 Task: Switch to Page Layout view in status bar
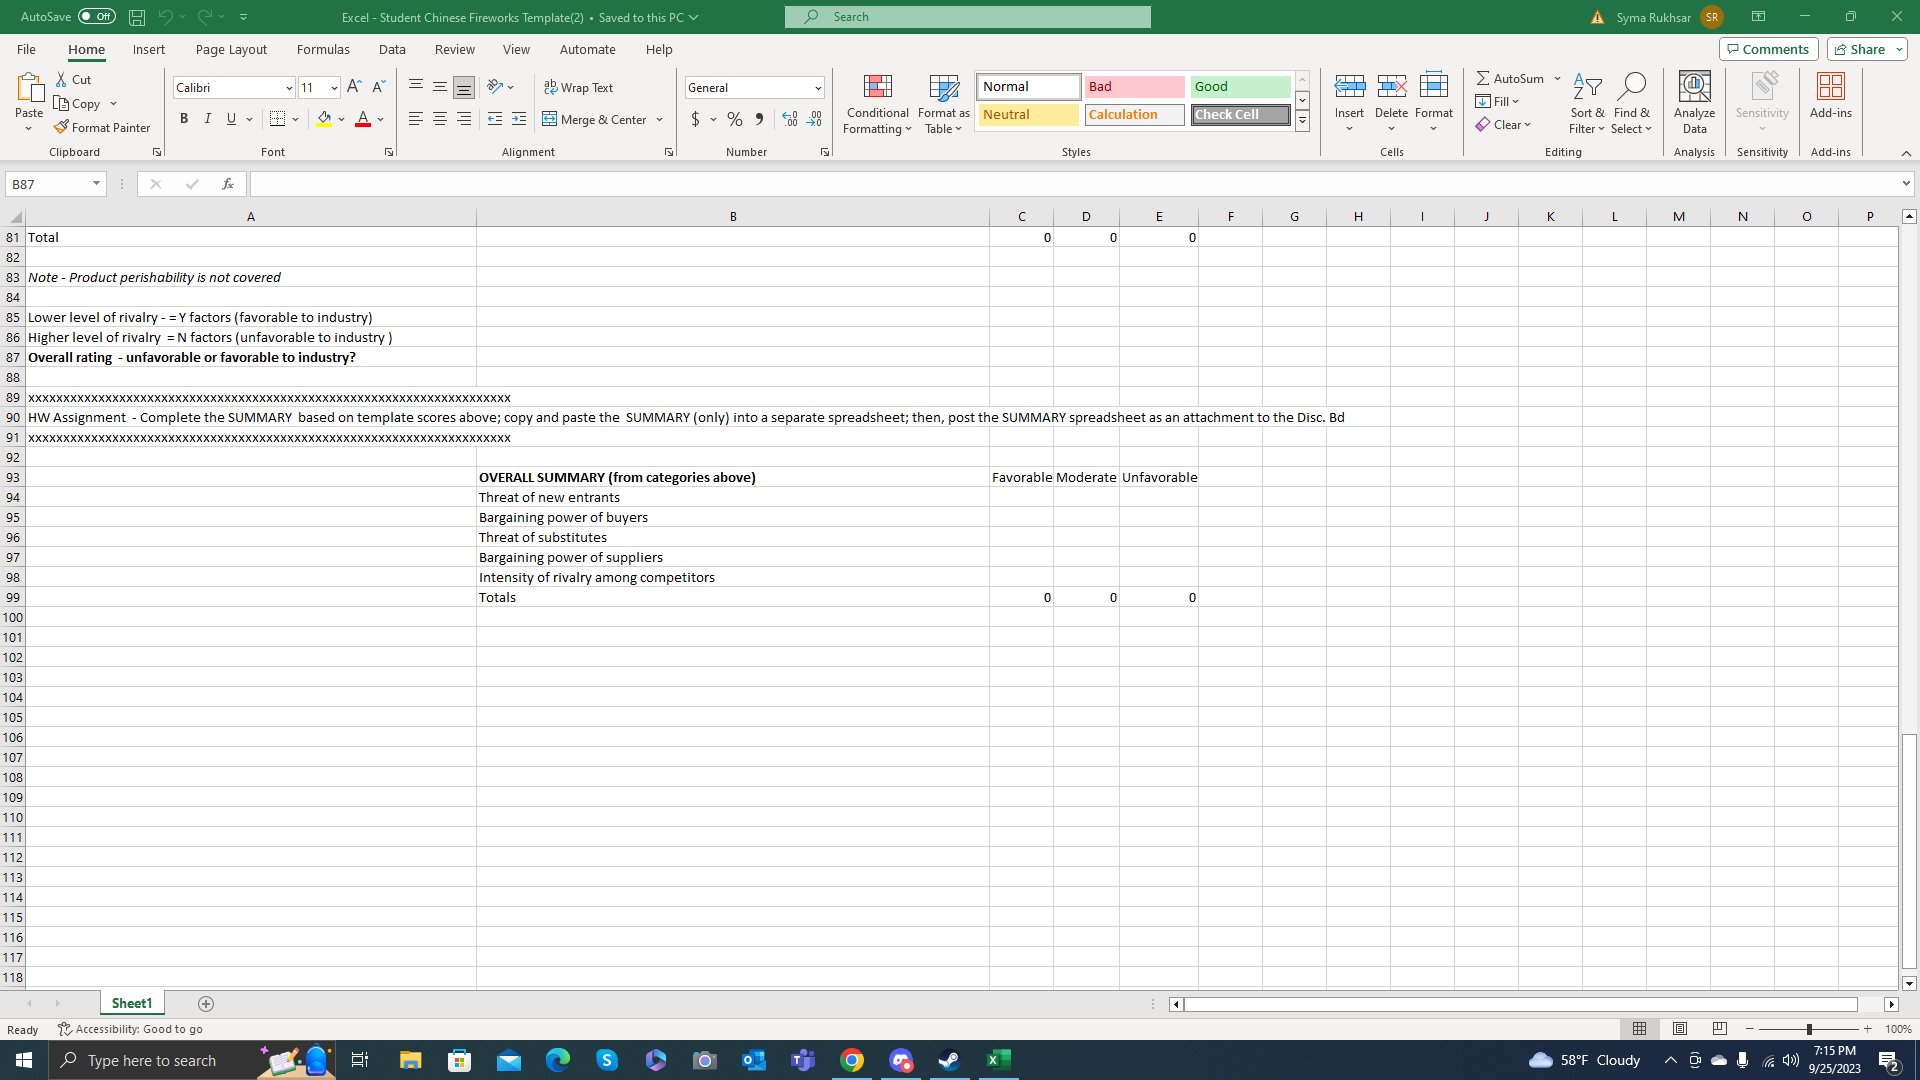point(1680,1029)
